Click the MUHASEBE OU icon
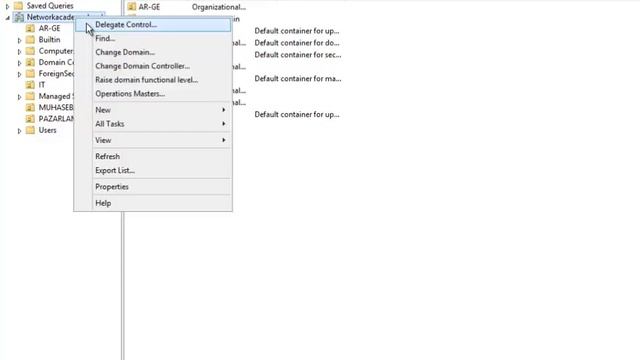640x360 pixels. click(x=30, y=107)
